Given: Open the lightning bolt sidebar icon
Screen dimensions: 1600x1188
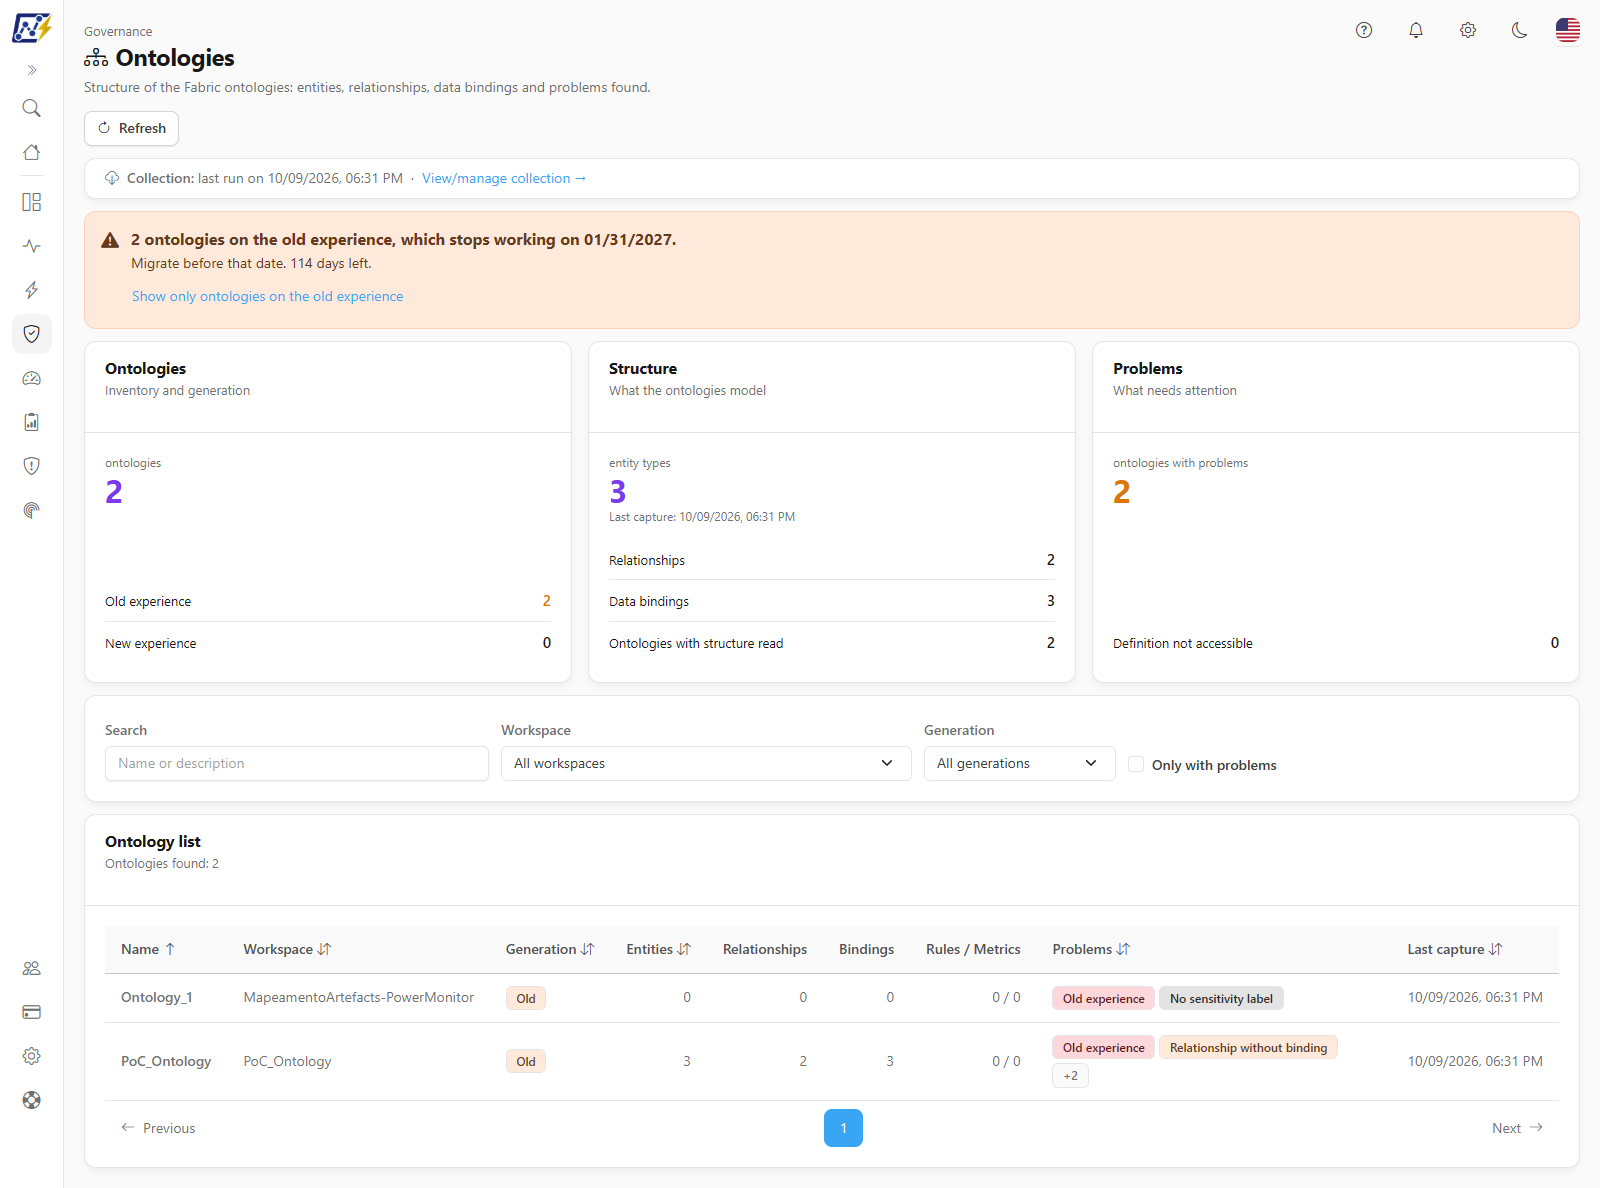Looking at the screenshot, I should (x=31, y=290).
